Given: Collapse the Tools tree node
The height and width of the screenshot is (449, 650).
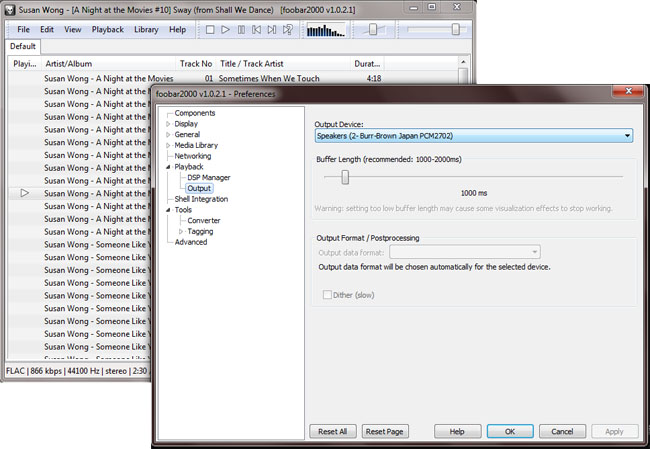Looking at the screenshot, I should 168,210.
